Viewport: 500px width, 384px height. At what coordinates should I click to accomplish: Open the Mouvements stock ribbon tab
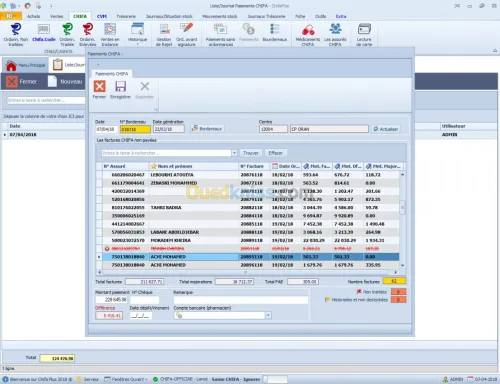220,16
